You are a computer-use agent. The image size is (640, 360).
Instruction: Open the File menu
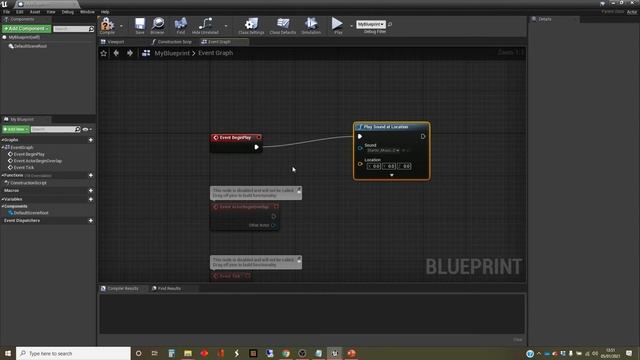7,12
